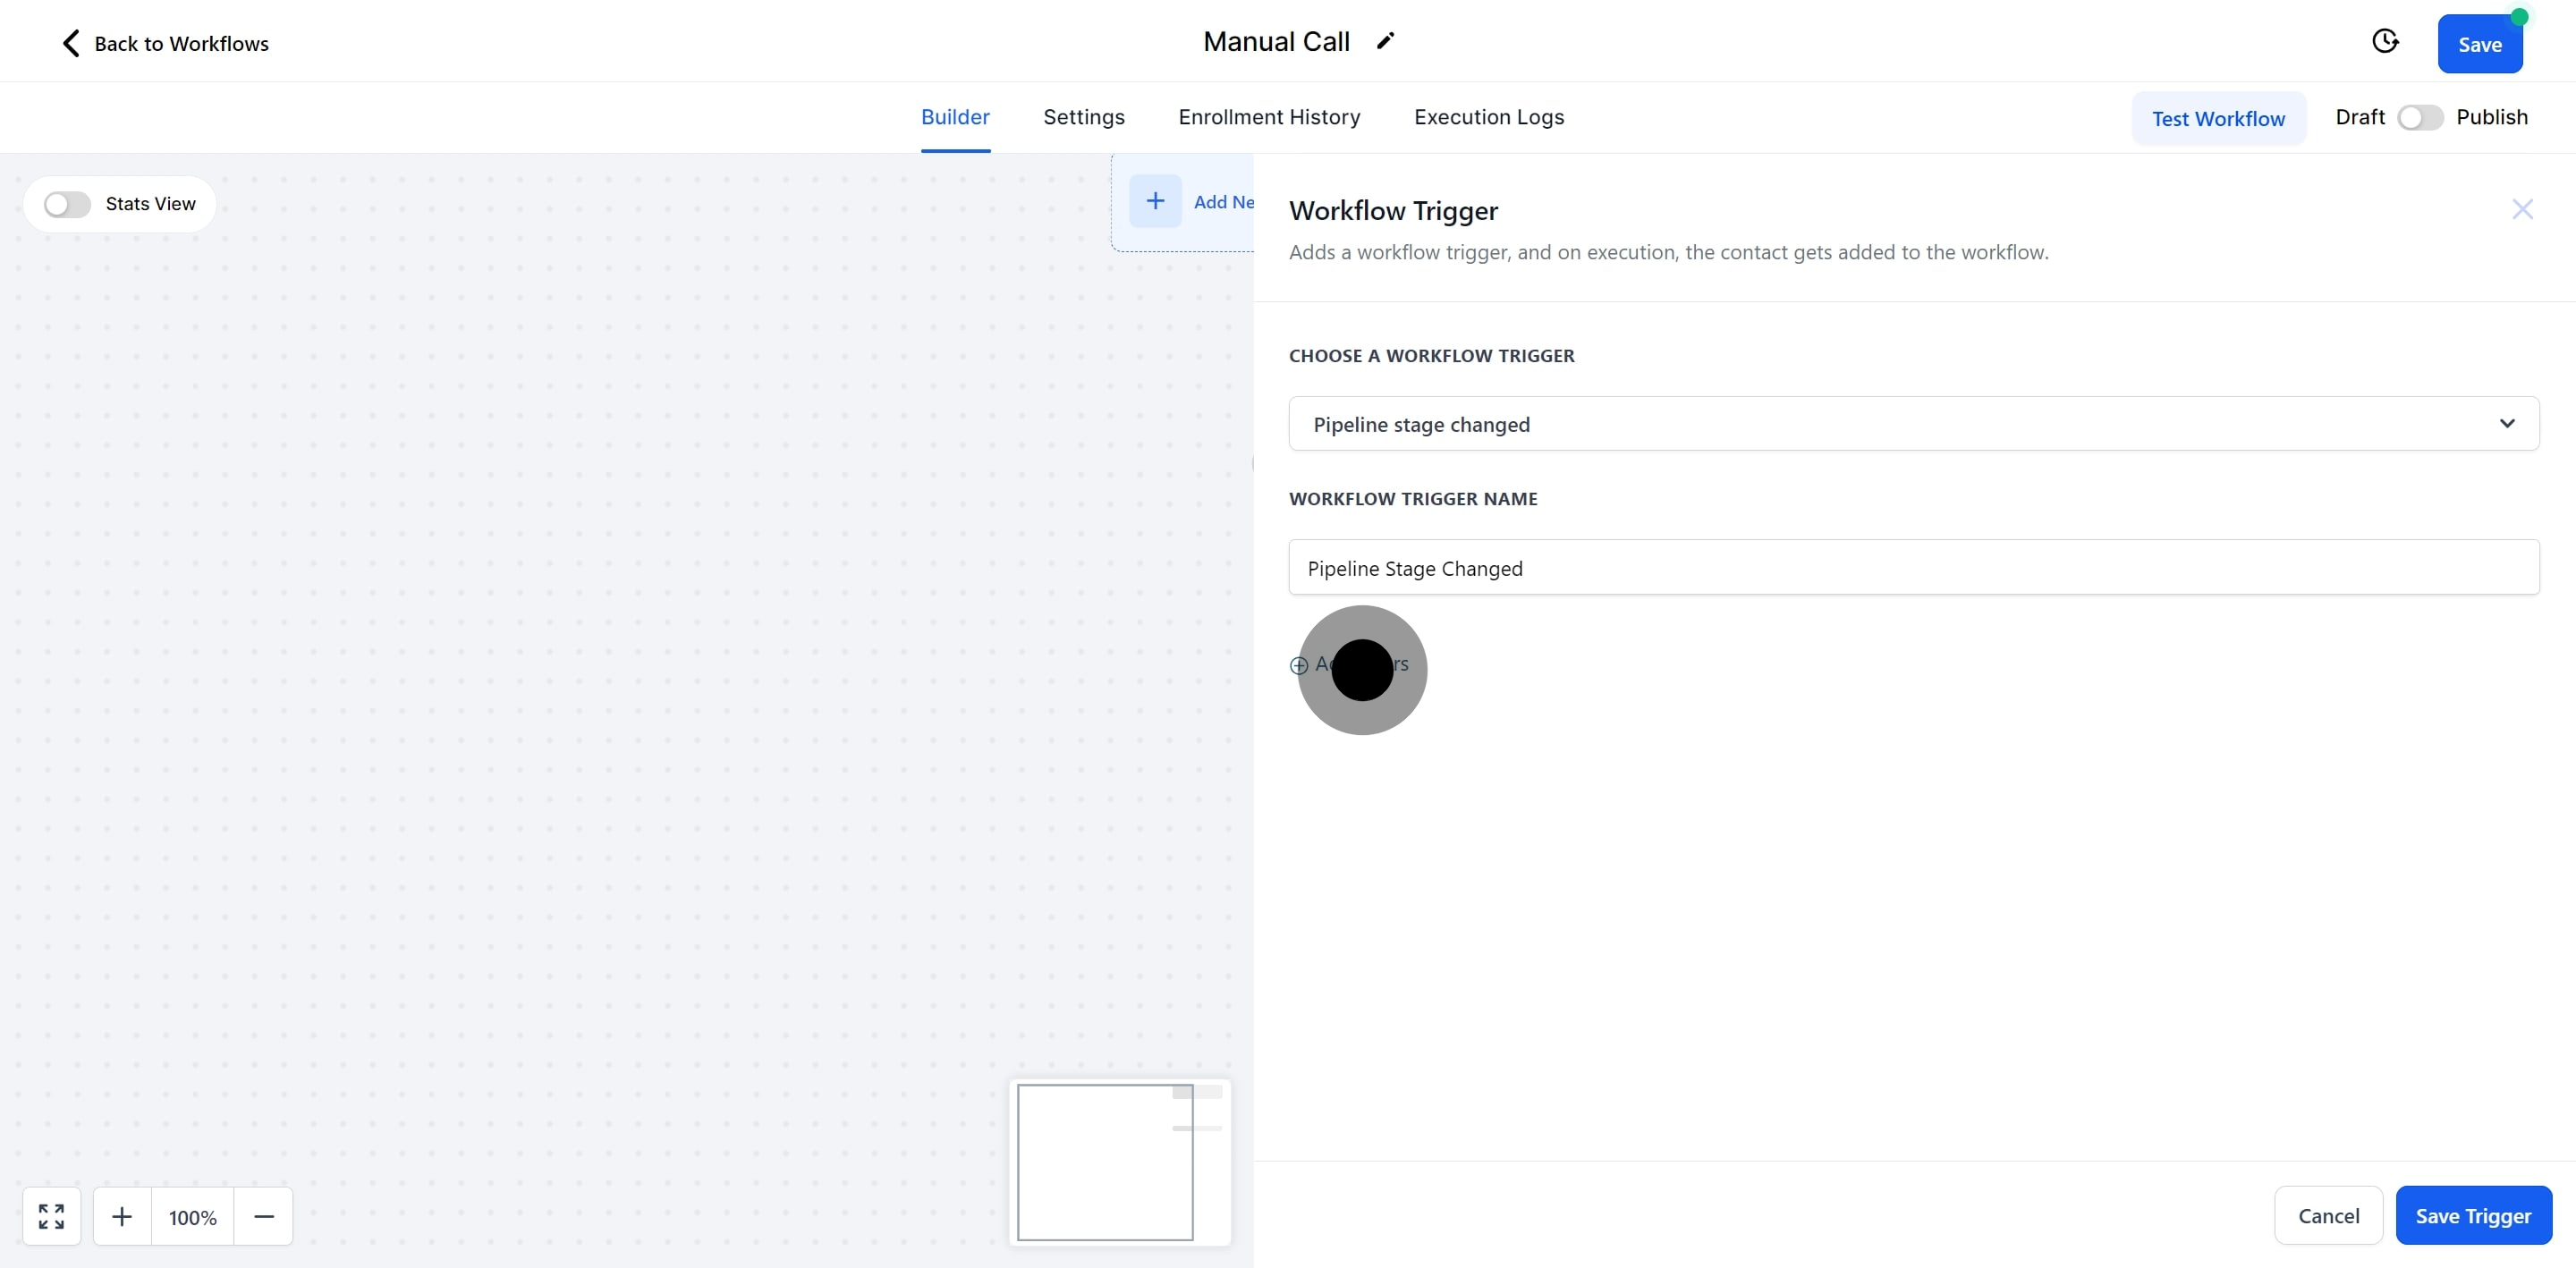Open version history via the clock icon
The height and width of the screenshot is (1268, 2576).
tap(2385, 41)
